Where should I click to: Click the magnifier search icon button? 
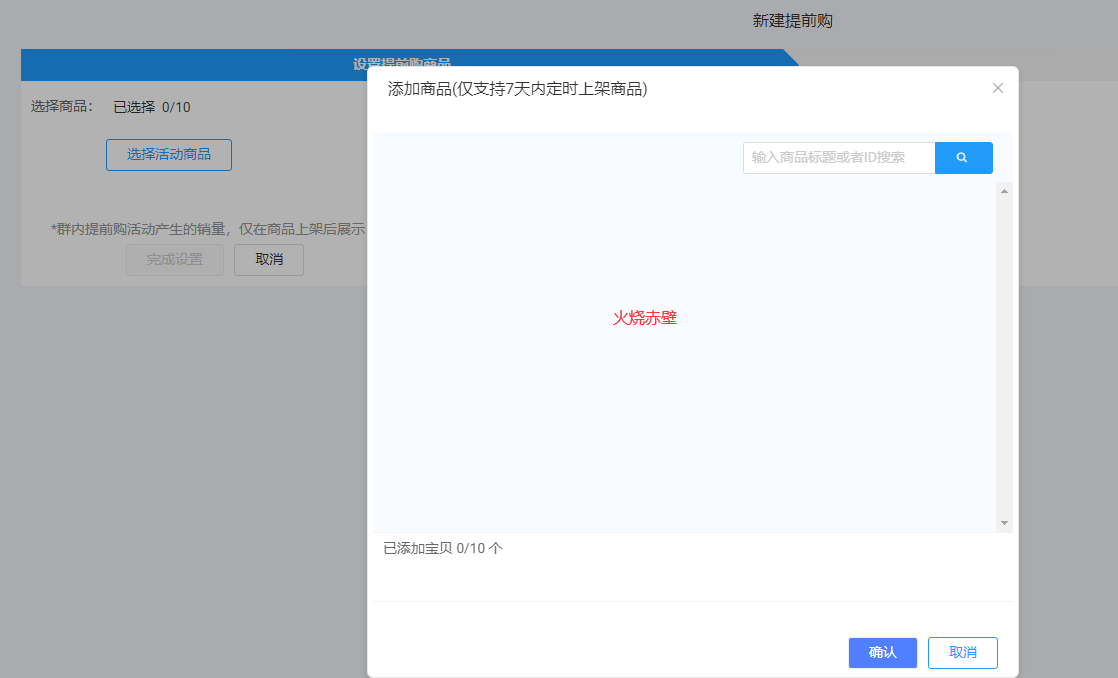point(963,158)
